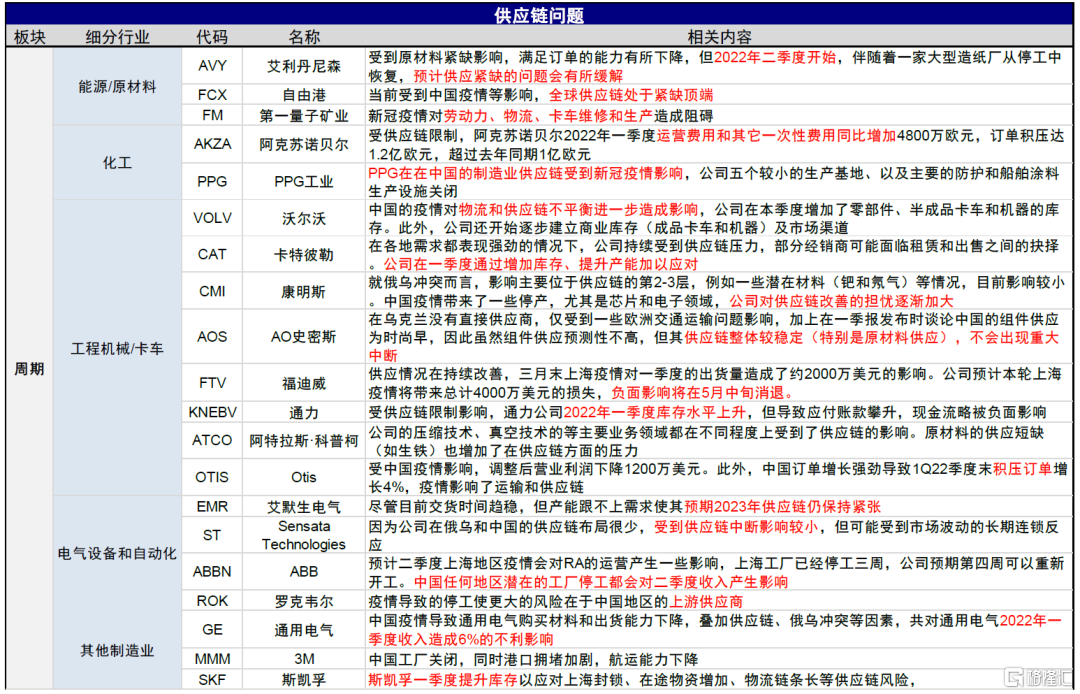Click company name 通力
Image resolution: width=1080 pixels, height=694 pixels.
[304, 413]
